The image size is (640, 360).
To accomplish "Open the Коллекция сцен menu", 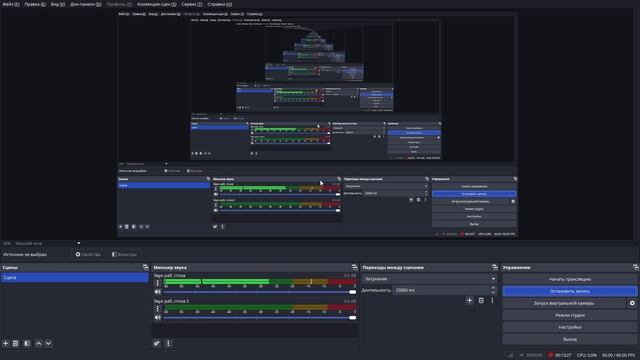I will tap(157, 4).
